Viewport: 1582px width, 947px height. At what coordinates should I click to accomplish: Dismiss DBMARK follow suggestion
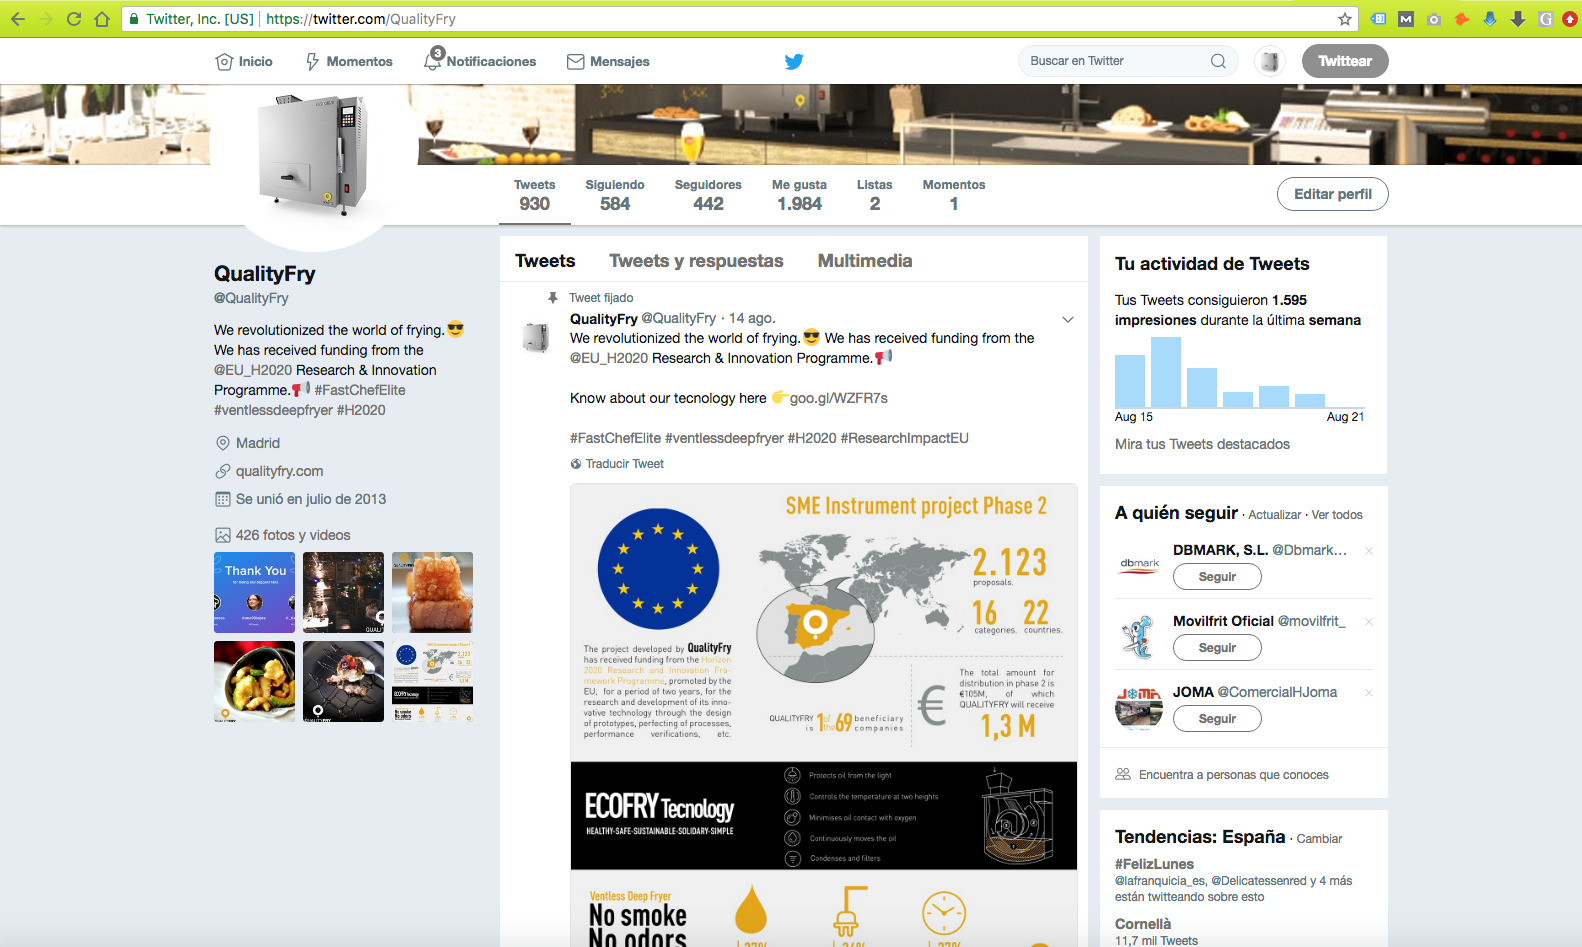(x=1369, y=551)
